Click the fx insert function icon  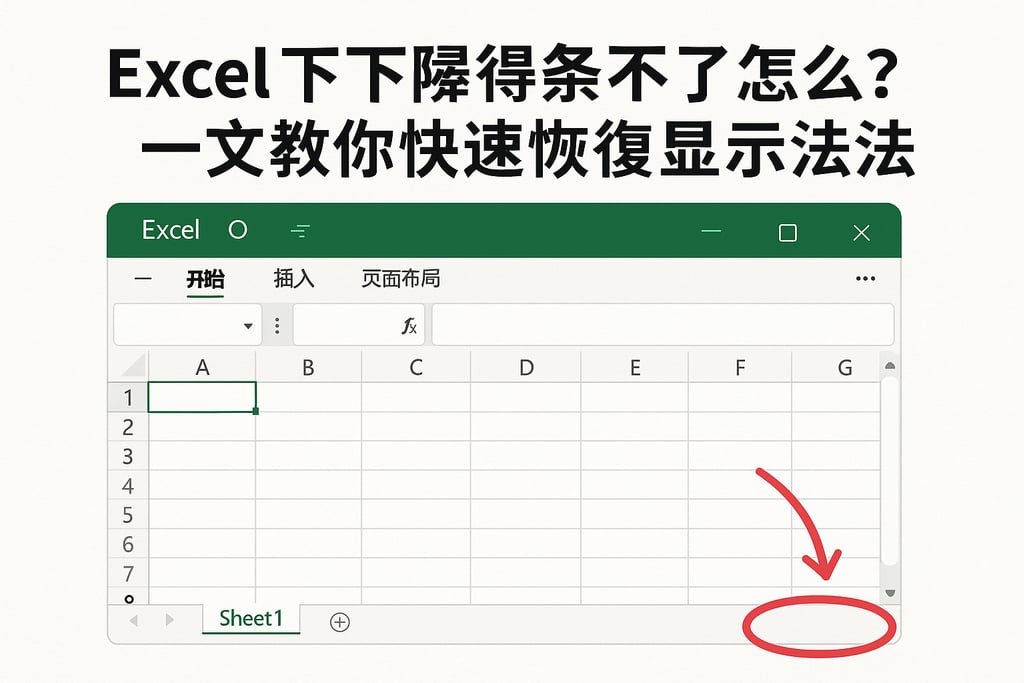(411, 324)
